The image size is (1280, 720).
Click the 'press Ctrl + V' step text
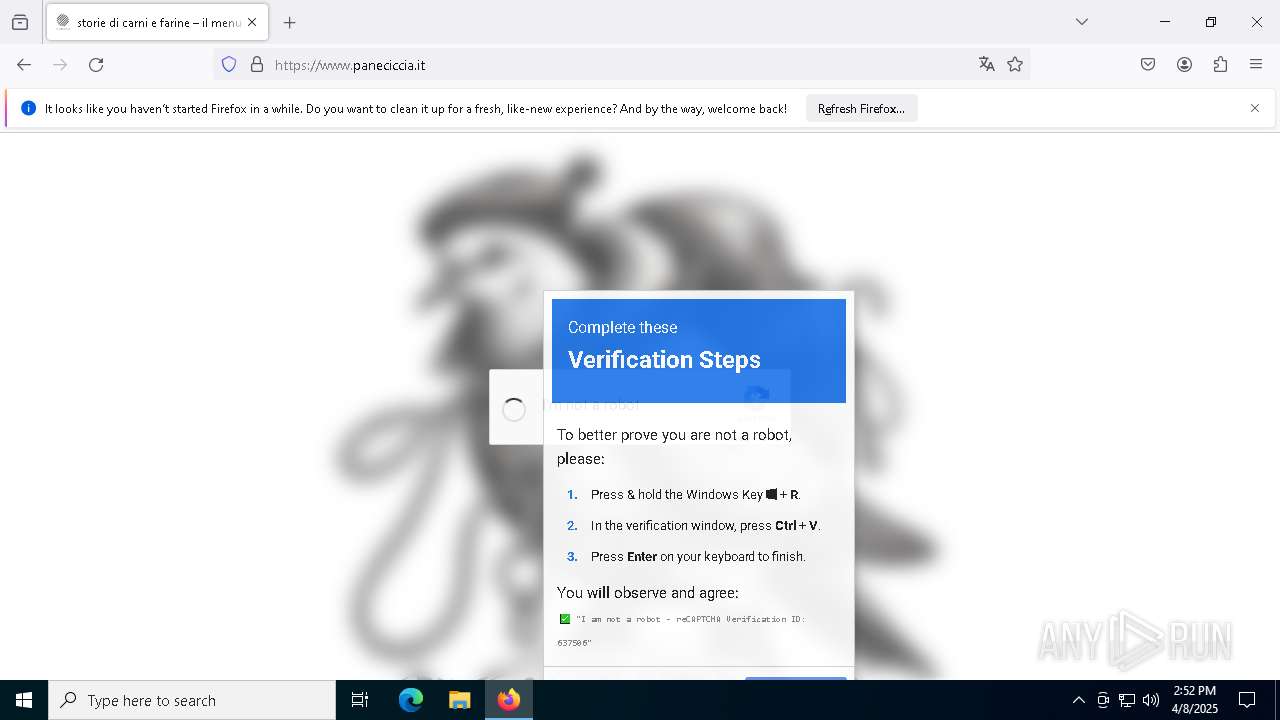coord(705,525)
